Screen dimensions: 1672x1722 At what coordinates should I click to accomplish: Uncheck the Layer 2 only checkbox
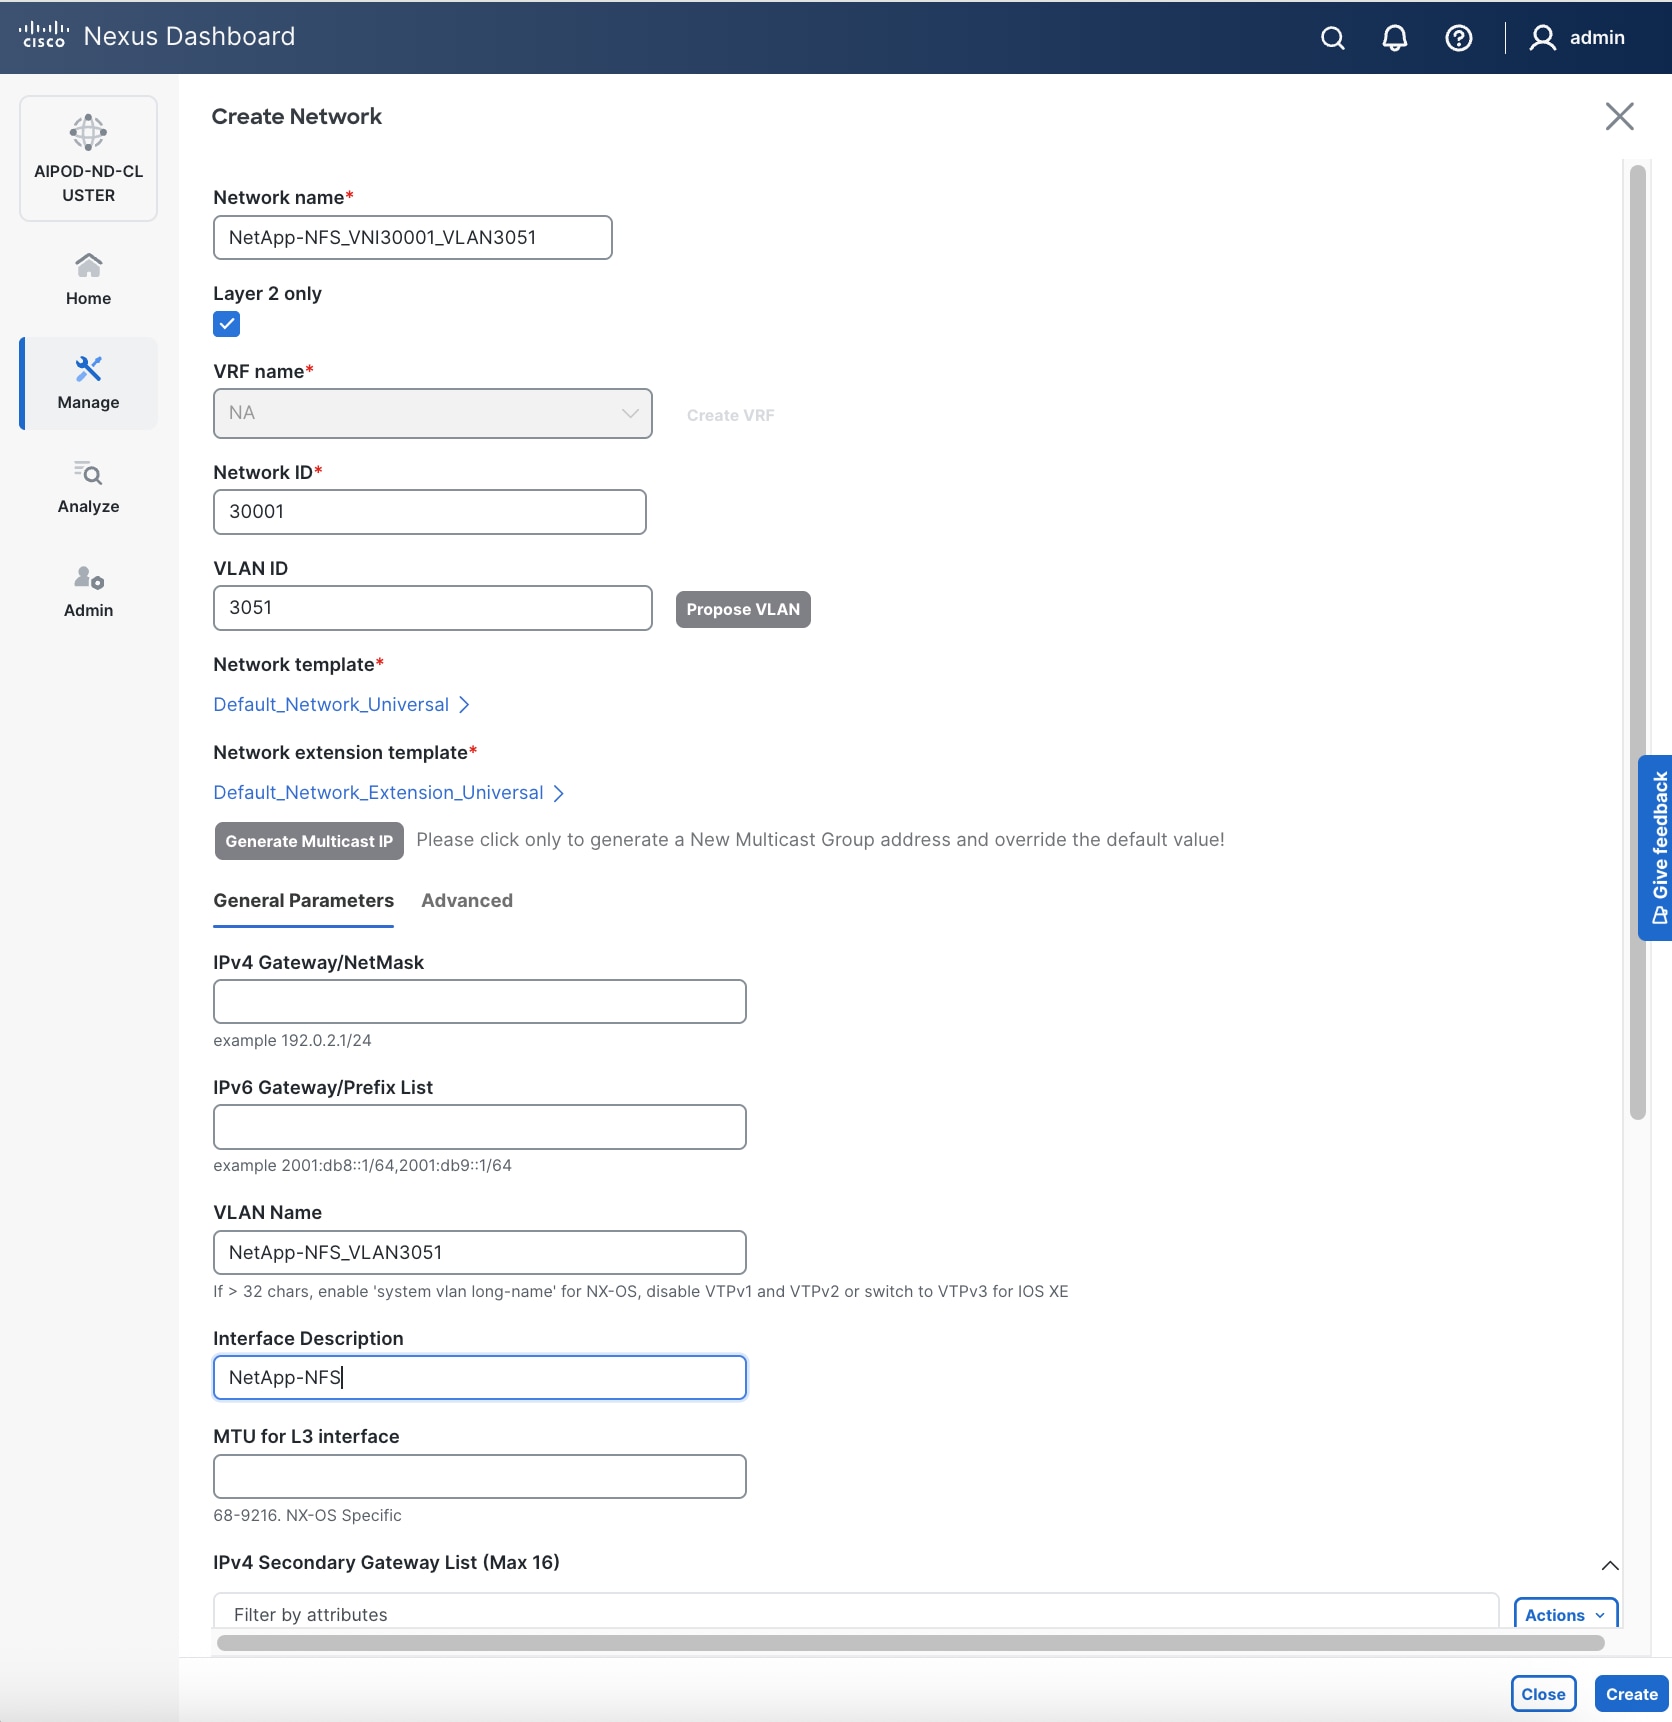226,323
